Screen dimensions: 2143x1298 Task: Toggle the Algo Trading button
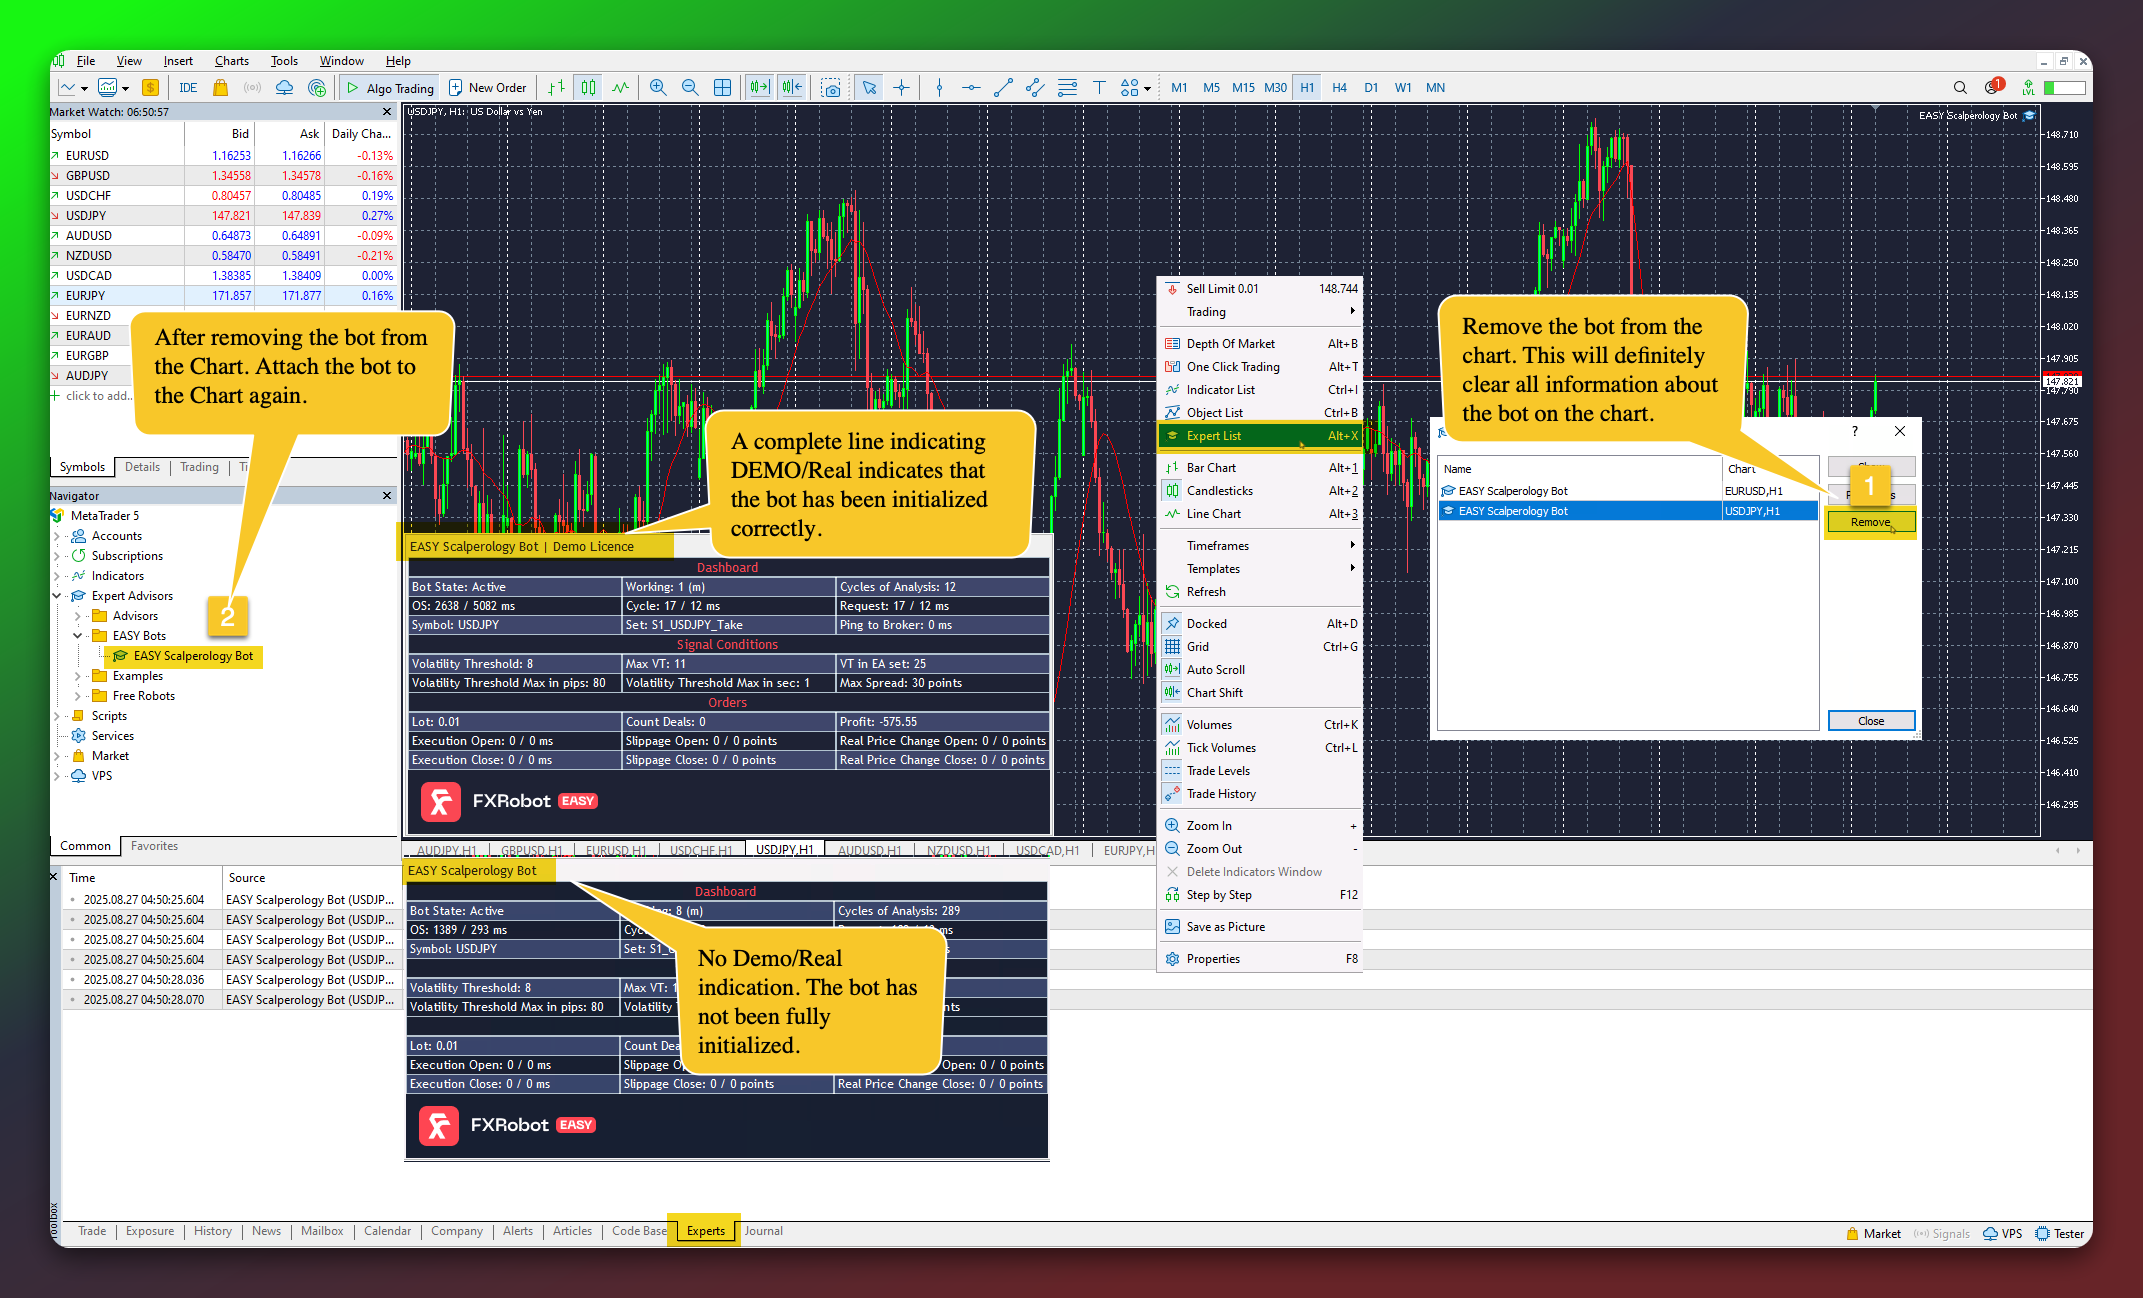click(x=389, y=88)
